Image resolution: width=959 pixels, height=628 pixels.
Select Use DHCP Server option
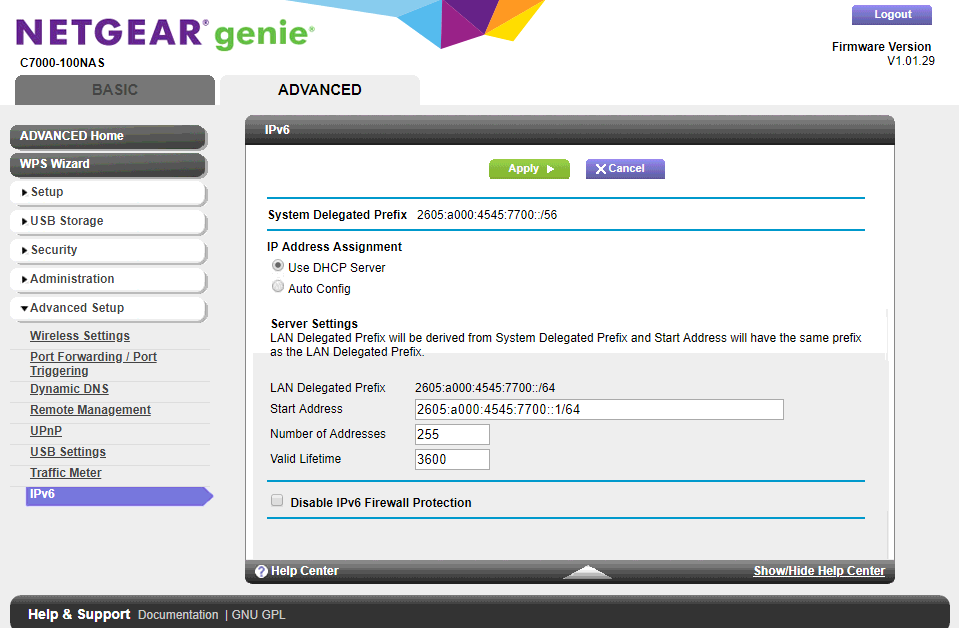(277, 265)
